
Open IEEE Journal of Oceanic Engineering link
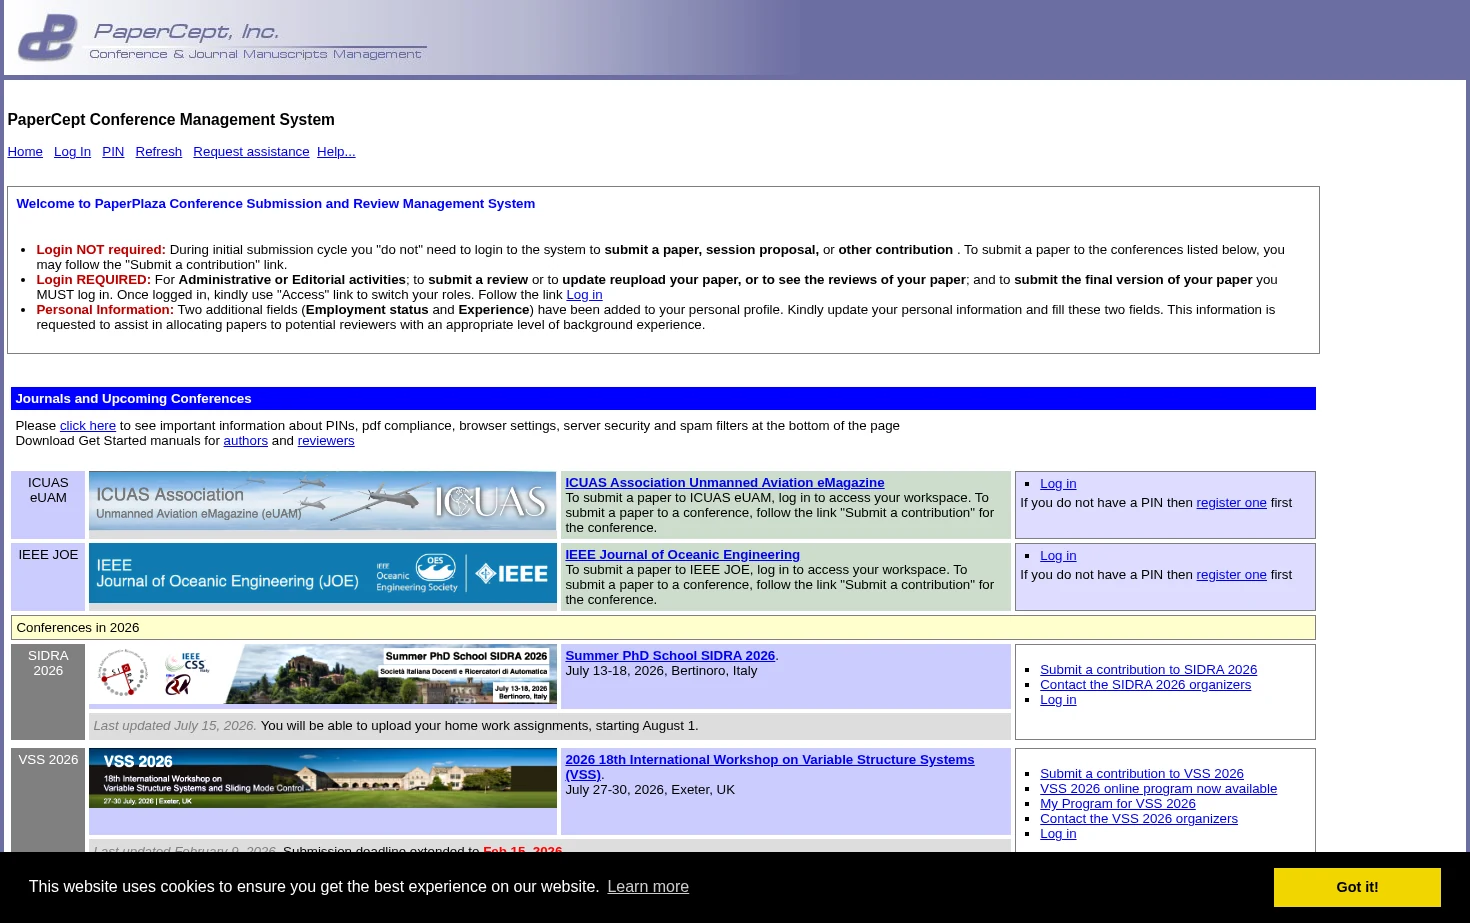(682, 555)
